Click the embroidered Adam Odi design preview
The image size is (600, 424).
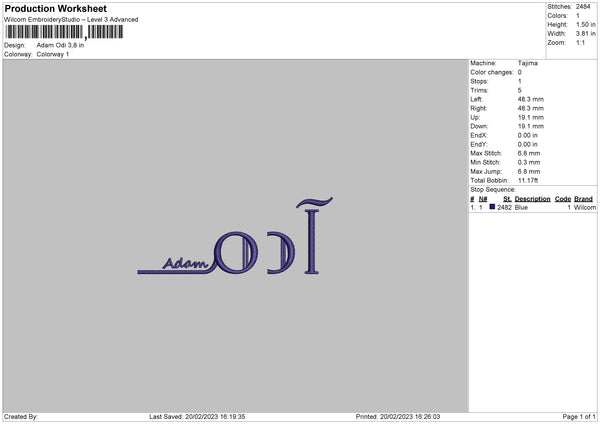(x=235, y=236)
